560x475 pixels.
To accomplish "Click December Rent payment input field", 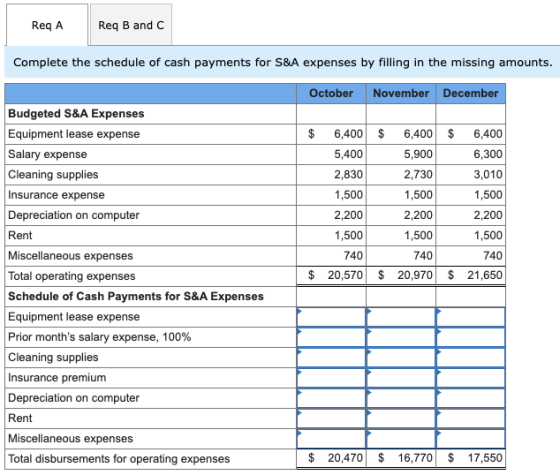I will point(470,418).
